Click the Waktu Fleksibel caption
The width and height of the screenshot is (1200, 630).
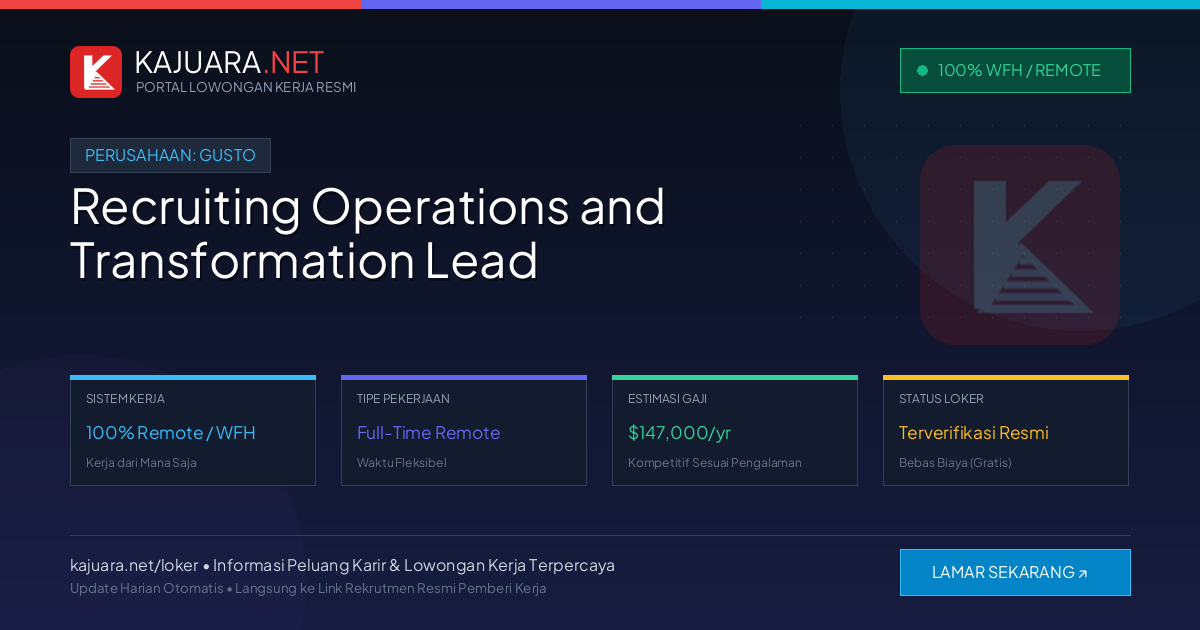click(402, 463)
